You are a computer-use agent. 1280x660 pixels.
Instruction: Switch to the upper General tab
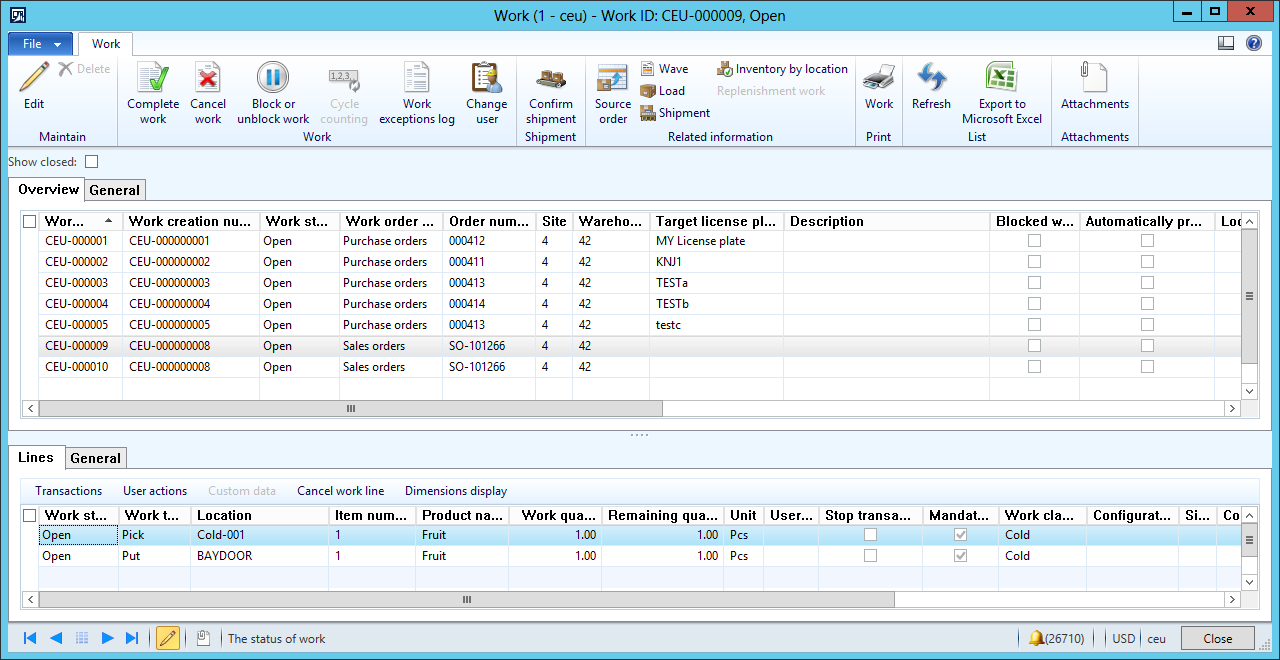[x=115, y=190]
